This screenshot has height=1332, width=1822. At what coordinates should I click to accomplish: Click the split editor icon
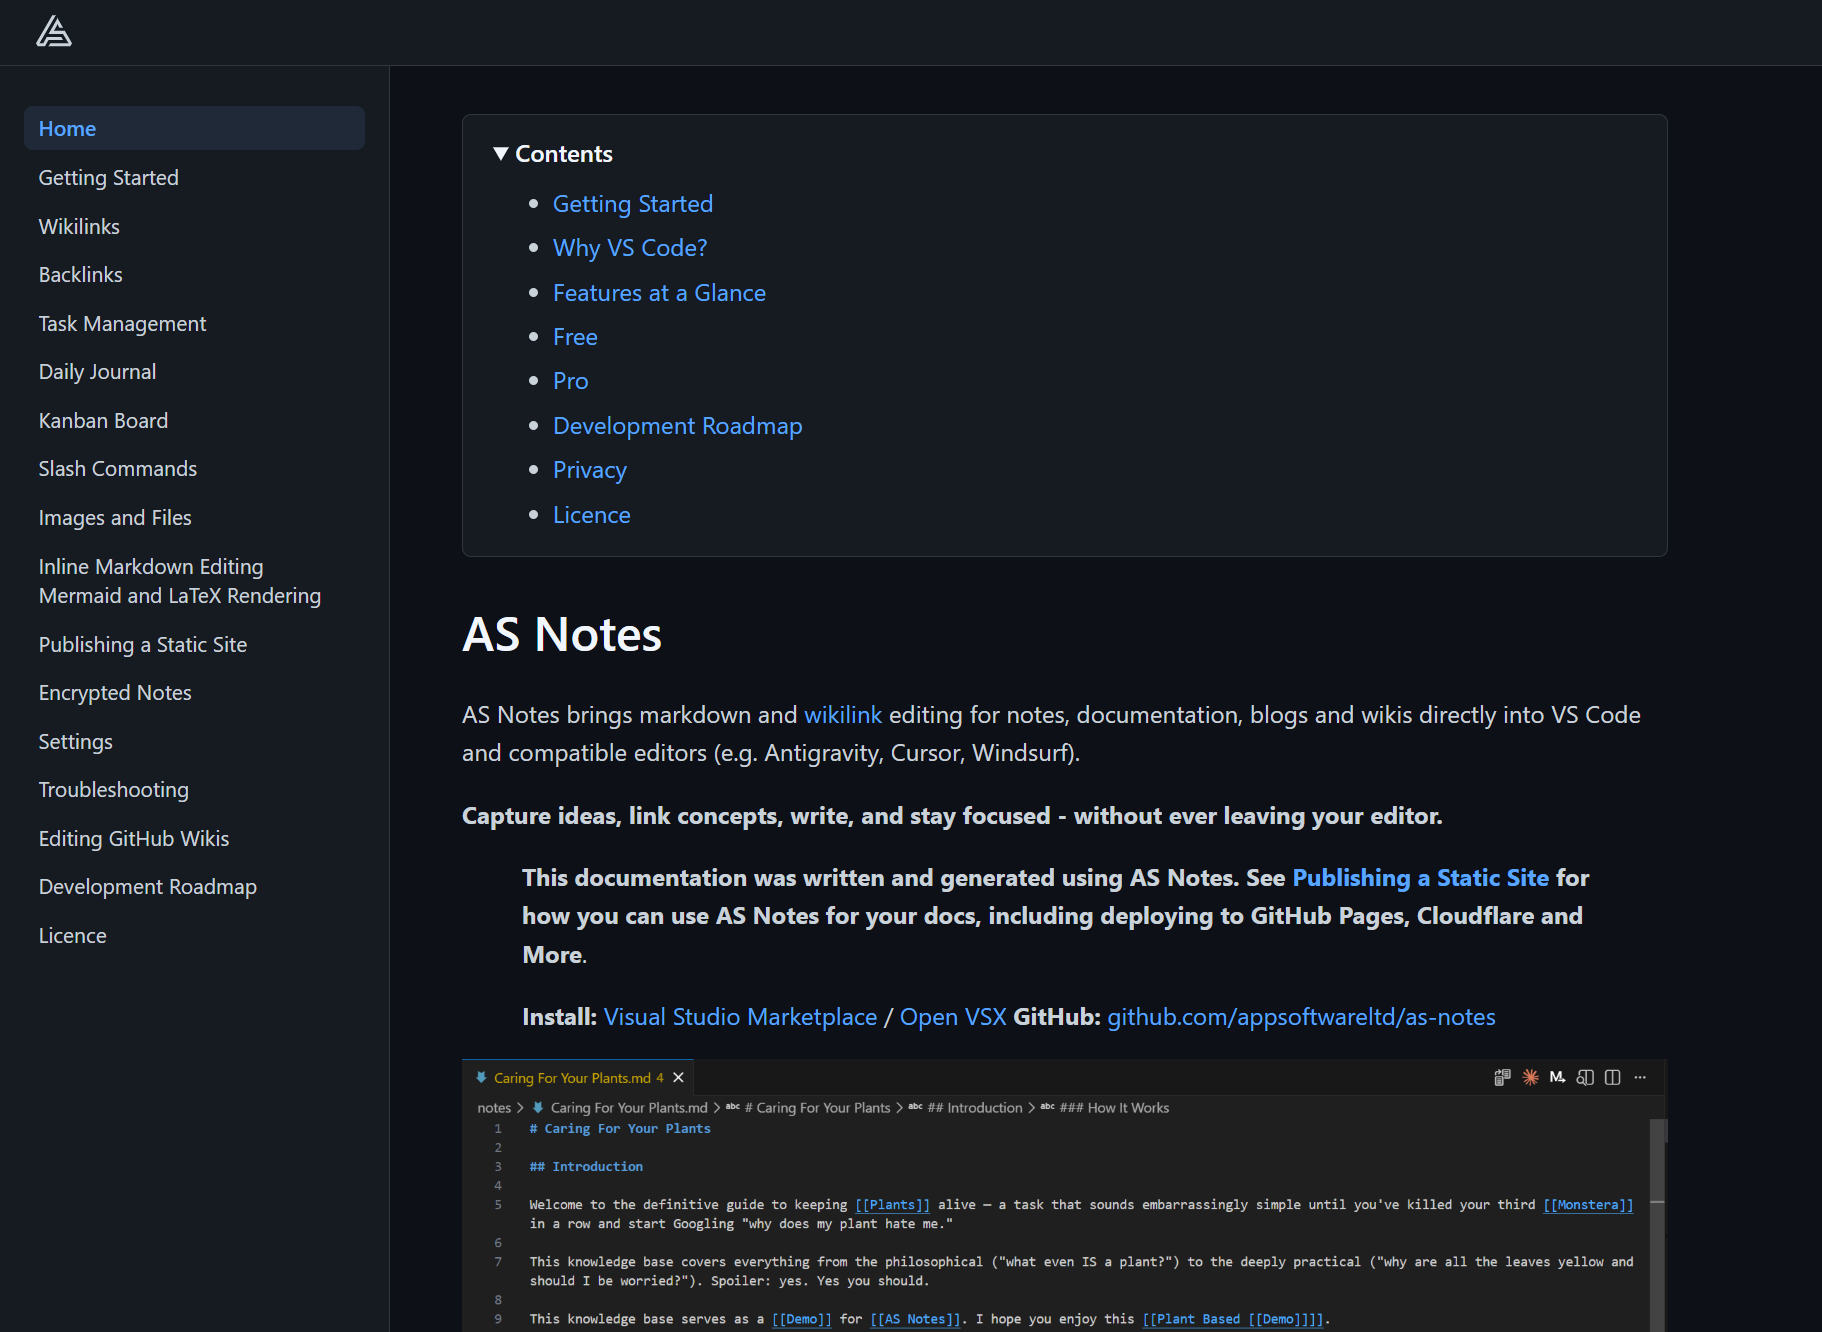(1613, 1077)
